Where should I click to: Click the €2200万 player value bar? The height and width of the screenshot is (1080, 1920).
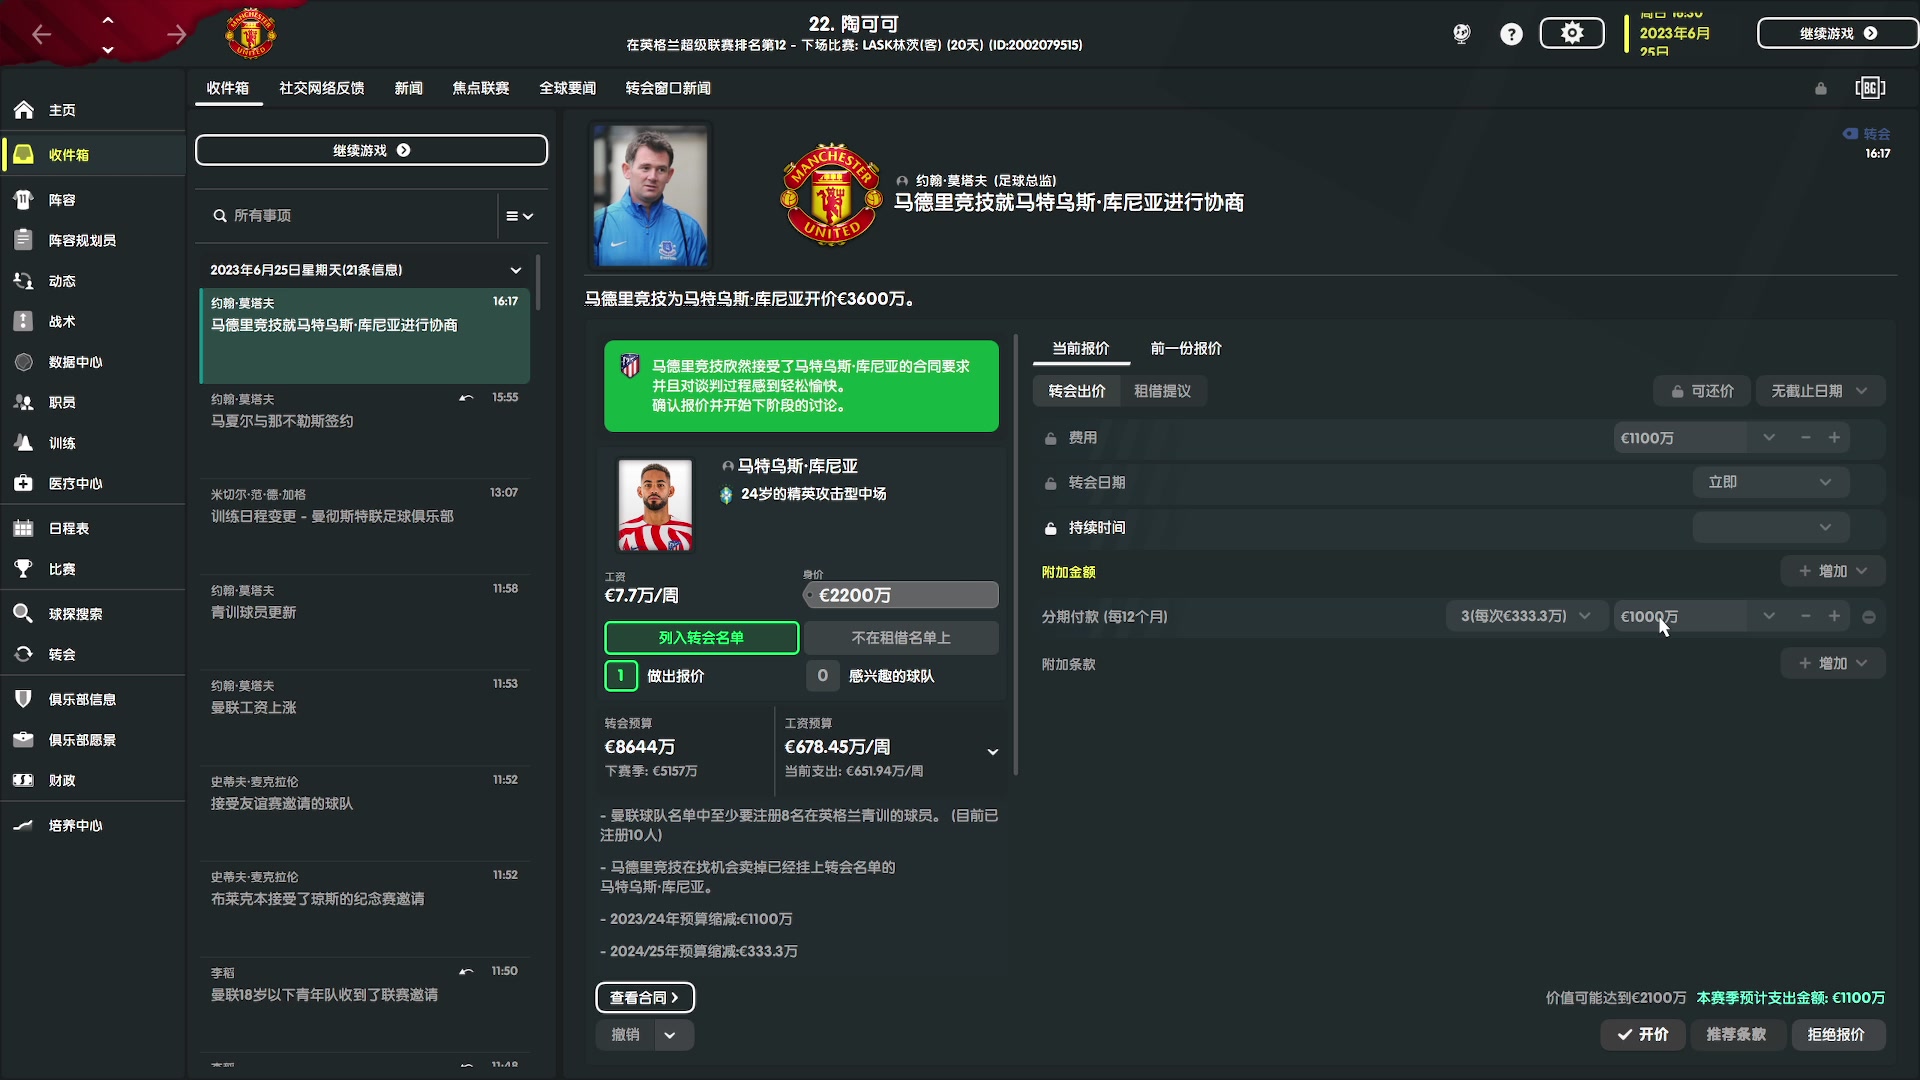(x=901, y=595)
